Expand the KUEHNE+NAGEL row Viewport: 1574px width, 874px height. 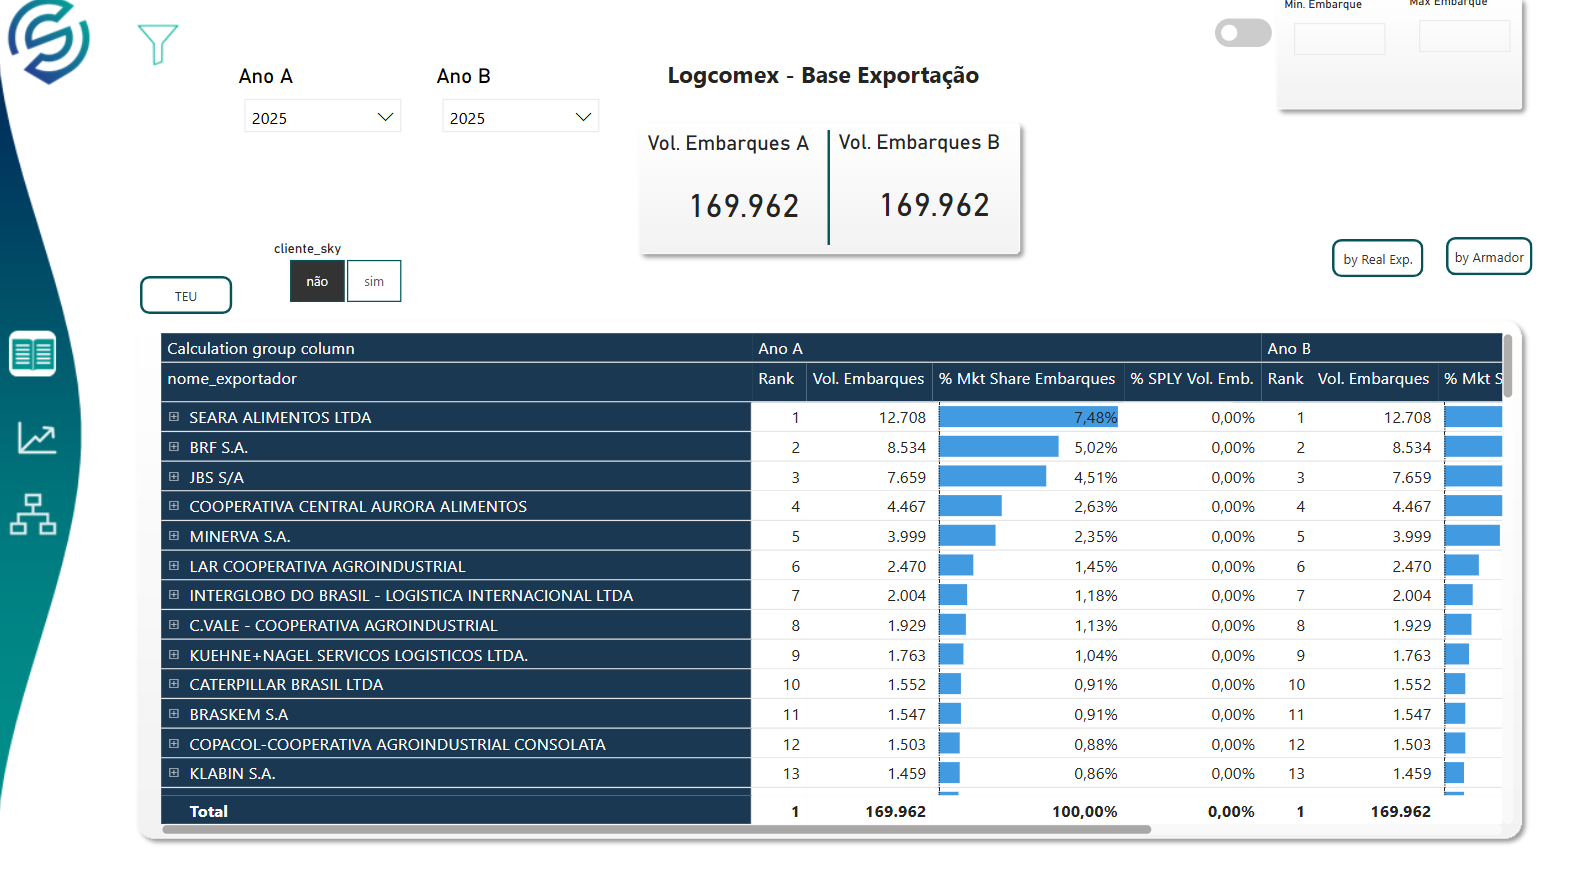[174, 655]
